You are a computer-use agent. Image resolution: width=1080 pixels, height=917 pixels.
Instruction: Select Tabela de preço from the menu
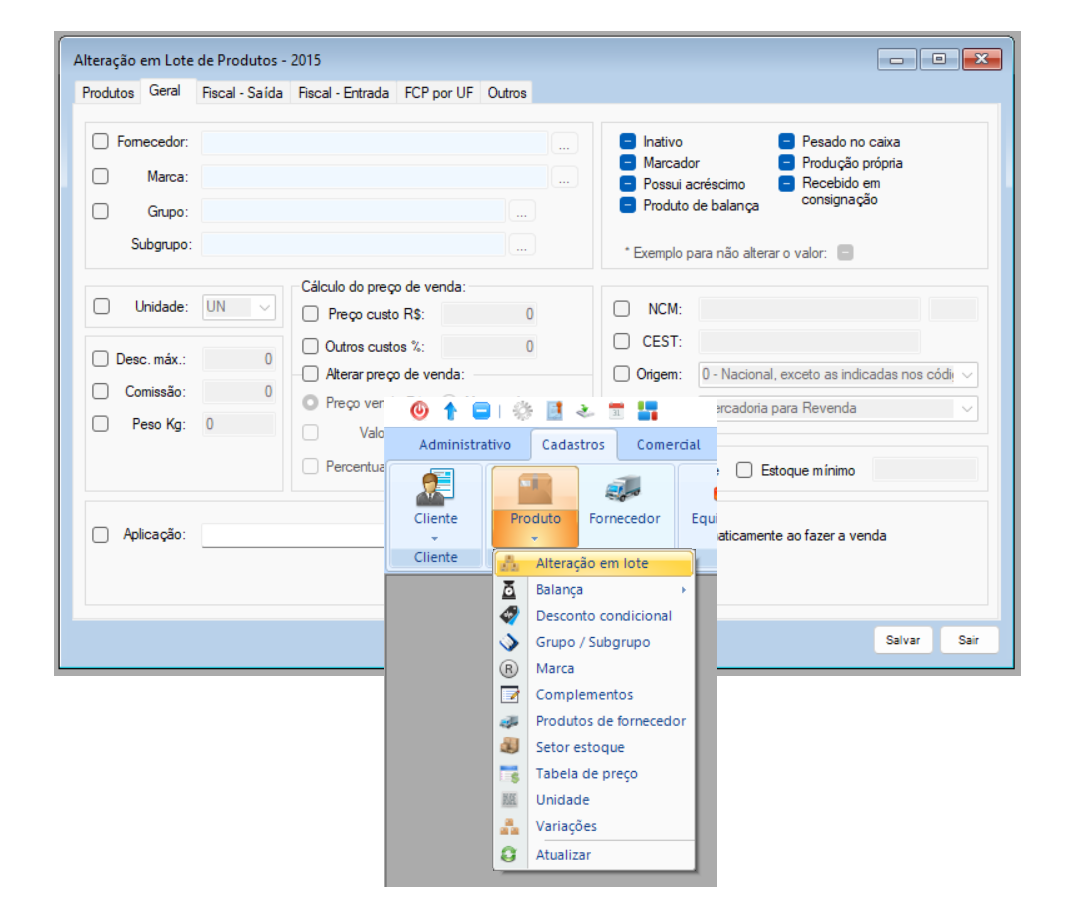[x=586, y=773]
